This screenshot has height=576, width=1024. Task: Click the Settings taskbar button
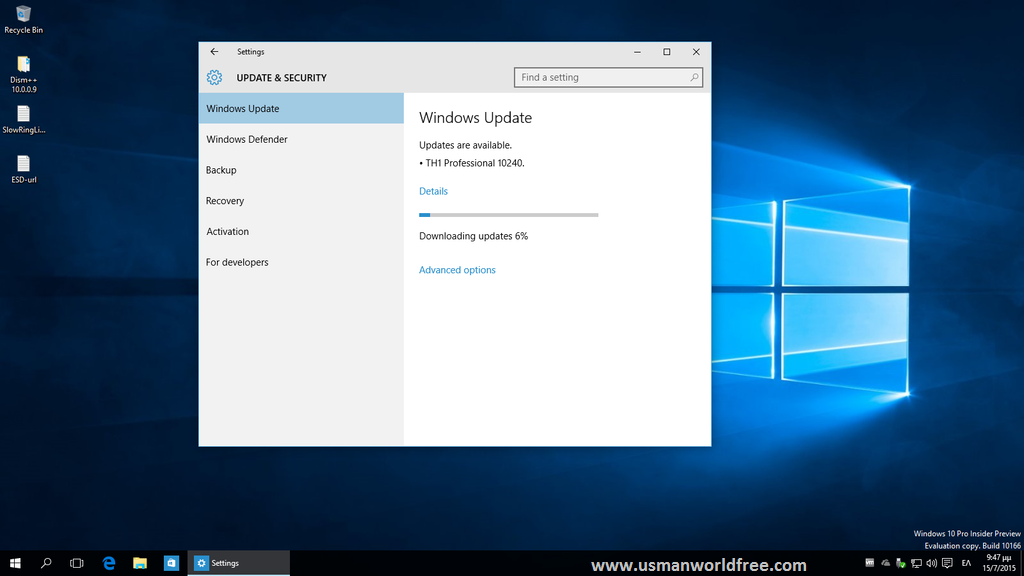coord(238,563)
